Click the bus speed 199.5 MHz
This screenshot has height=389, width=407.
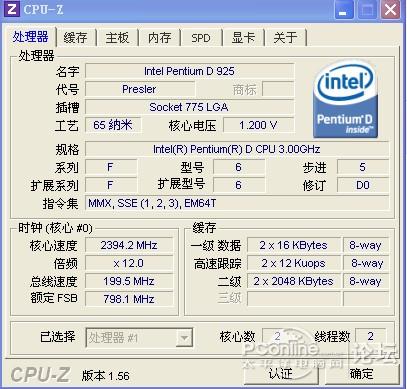(x=129, y=281)
